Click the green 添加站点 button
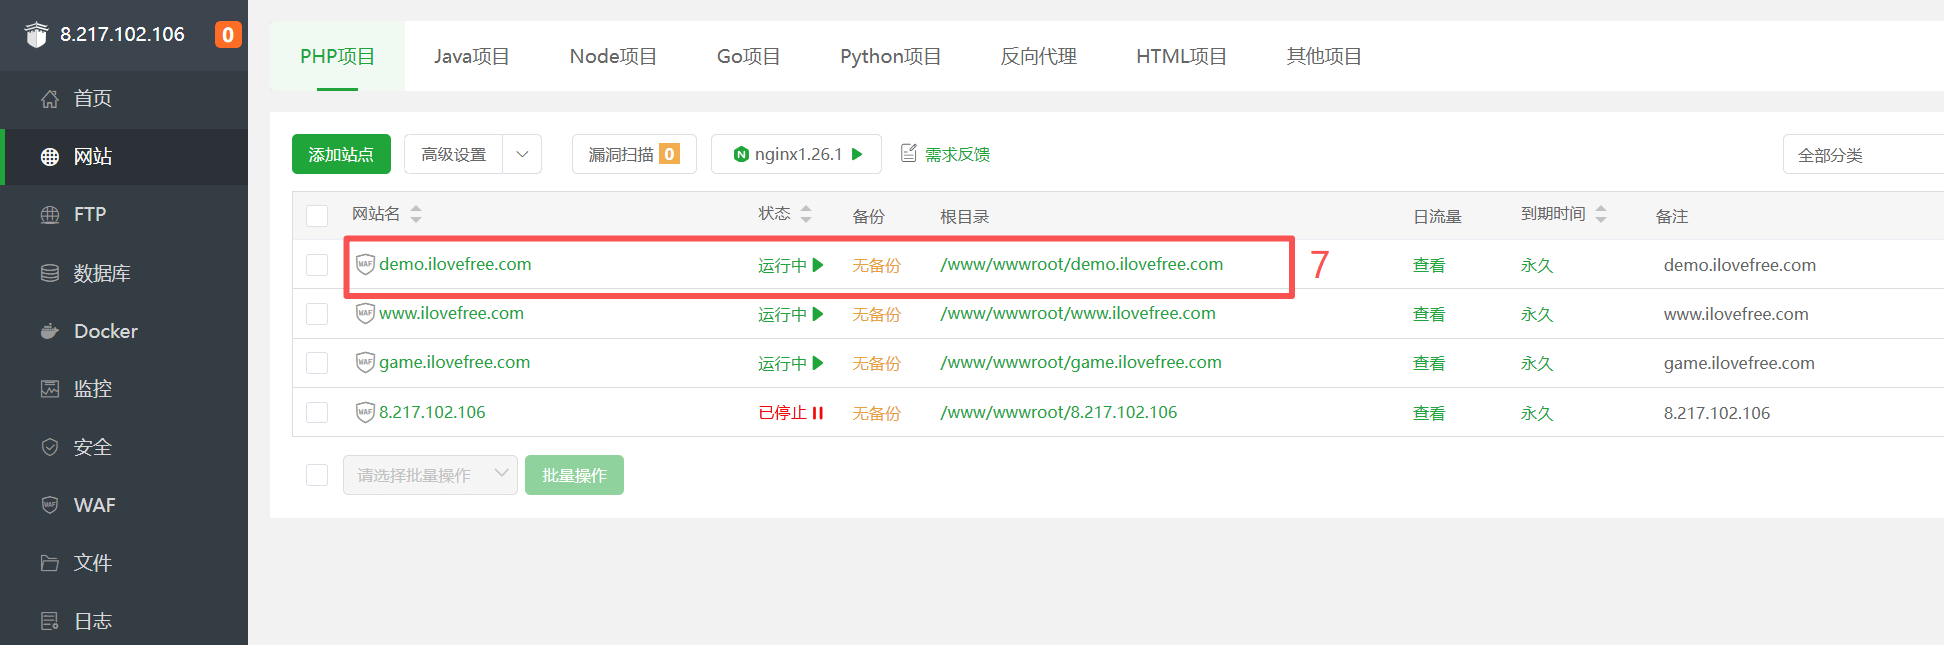Image resolution: width=1944 pixels, height=645 pixels. [x=341, y=154]
